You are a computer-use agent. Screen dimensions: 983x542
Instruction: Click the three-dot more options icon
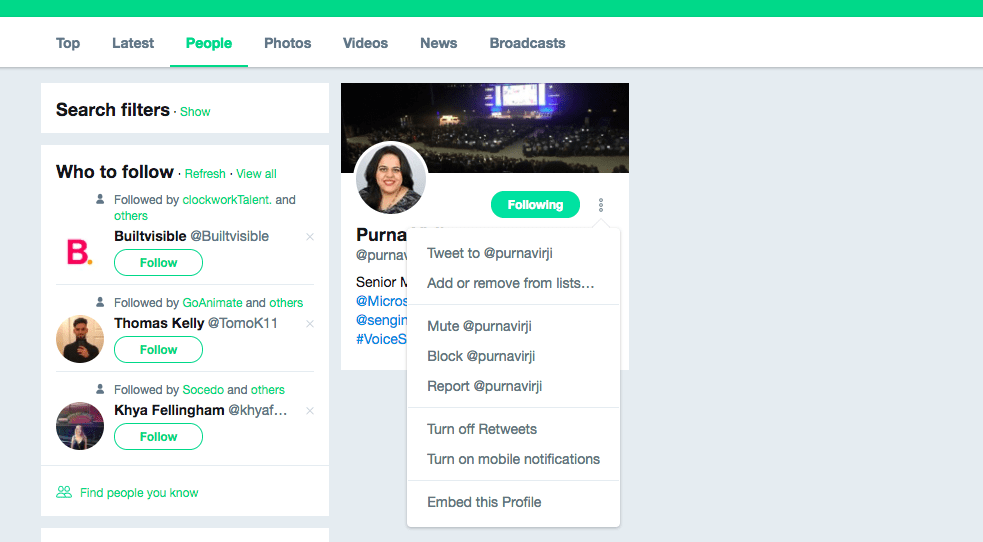[x=601, y=205]
